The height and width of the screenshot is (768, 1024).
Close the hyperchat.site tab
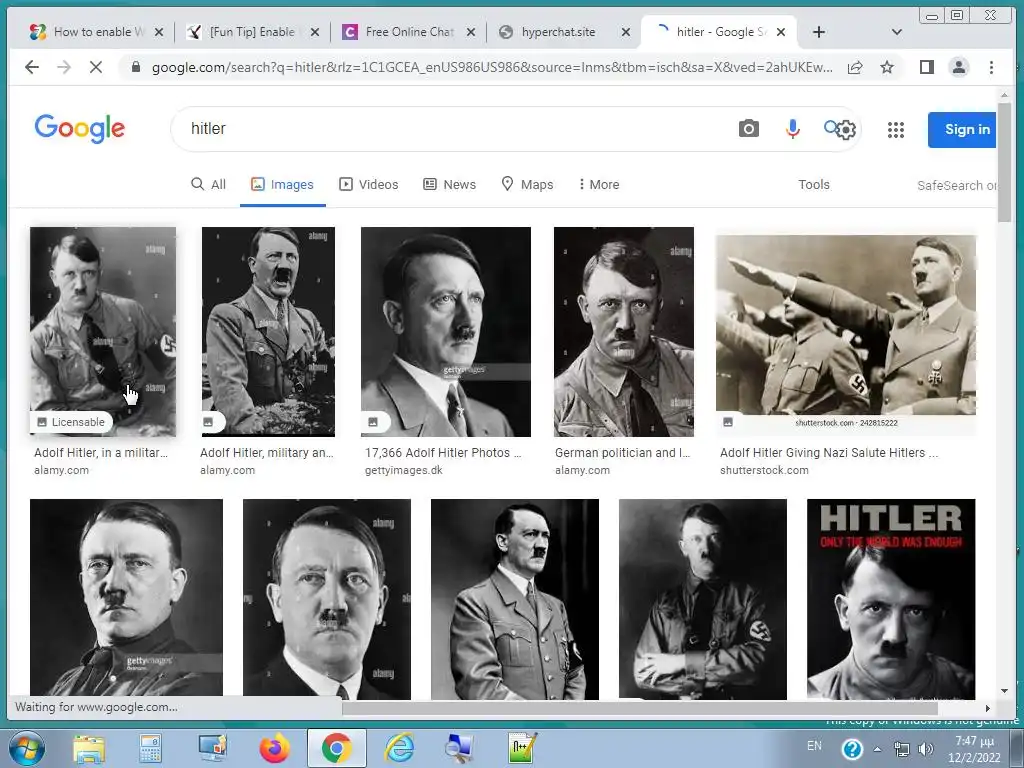coord(626,32)
